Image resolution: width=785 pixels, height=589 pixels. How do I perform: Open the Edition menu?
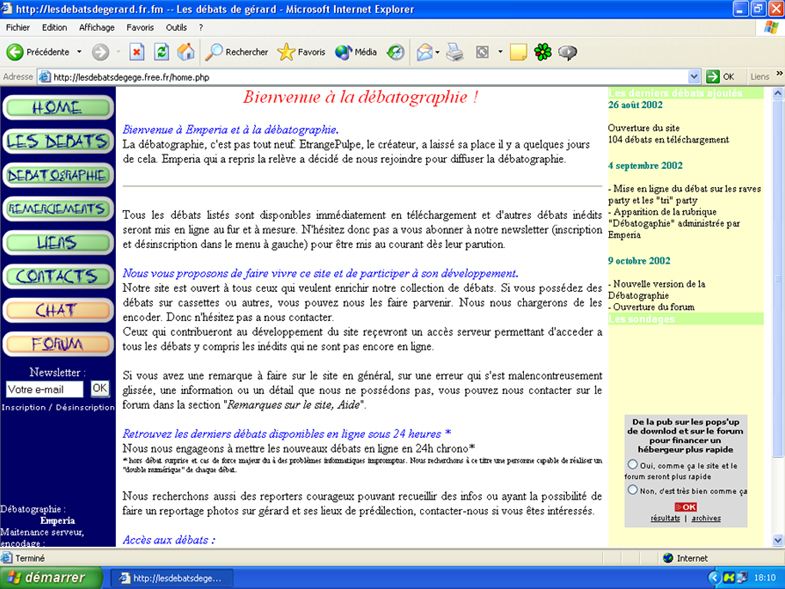54,28
